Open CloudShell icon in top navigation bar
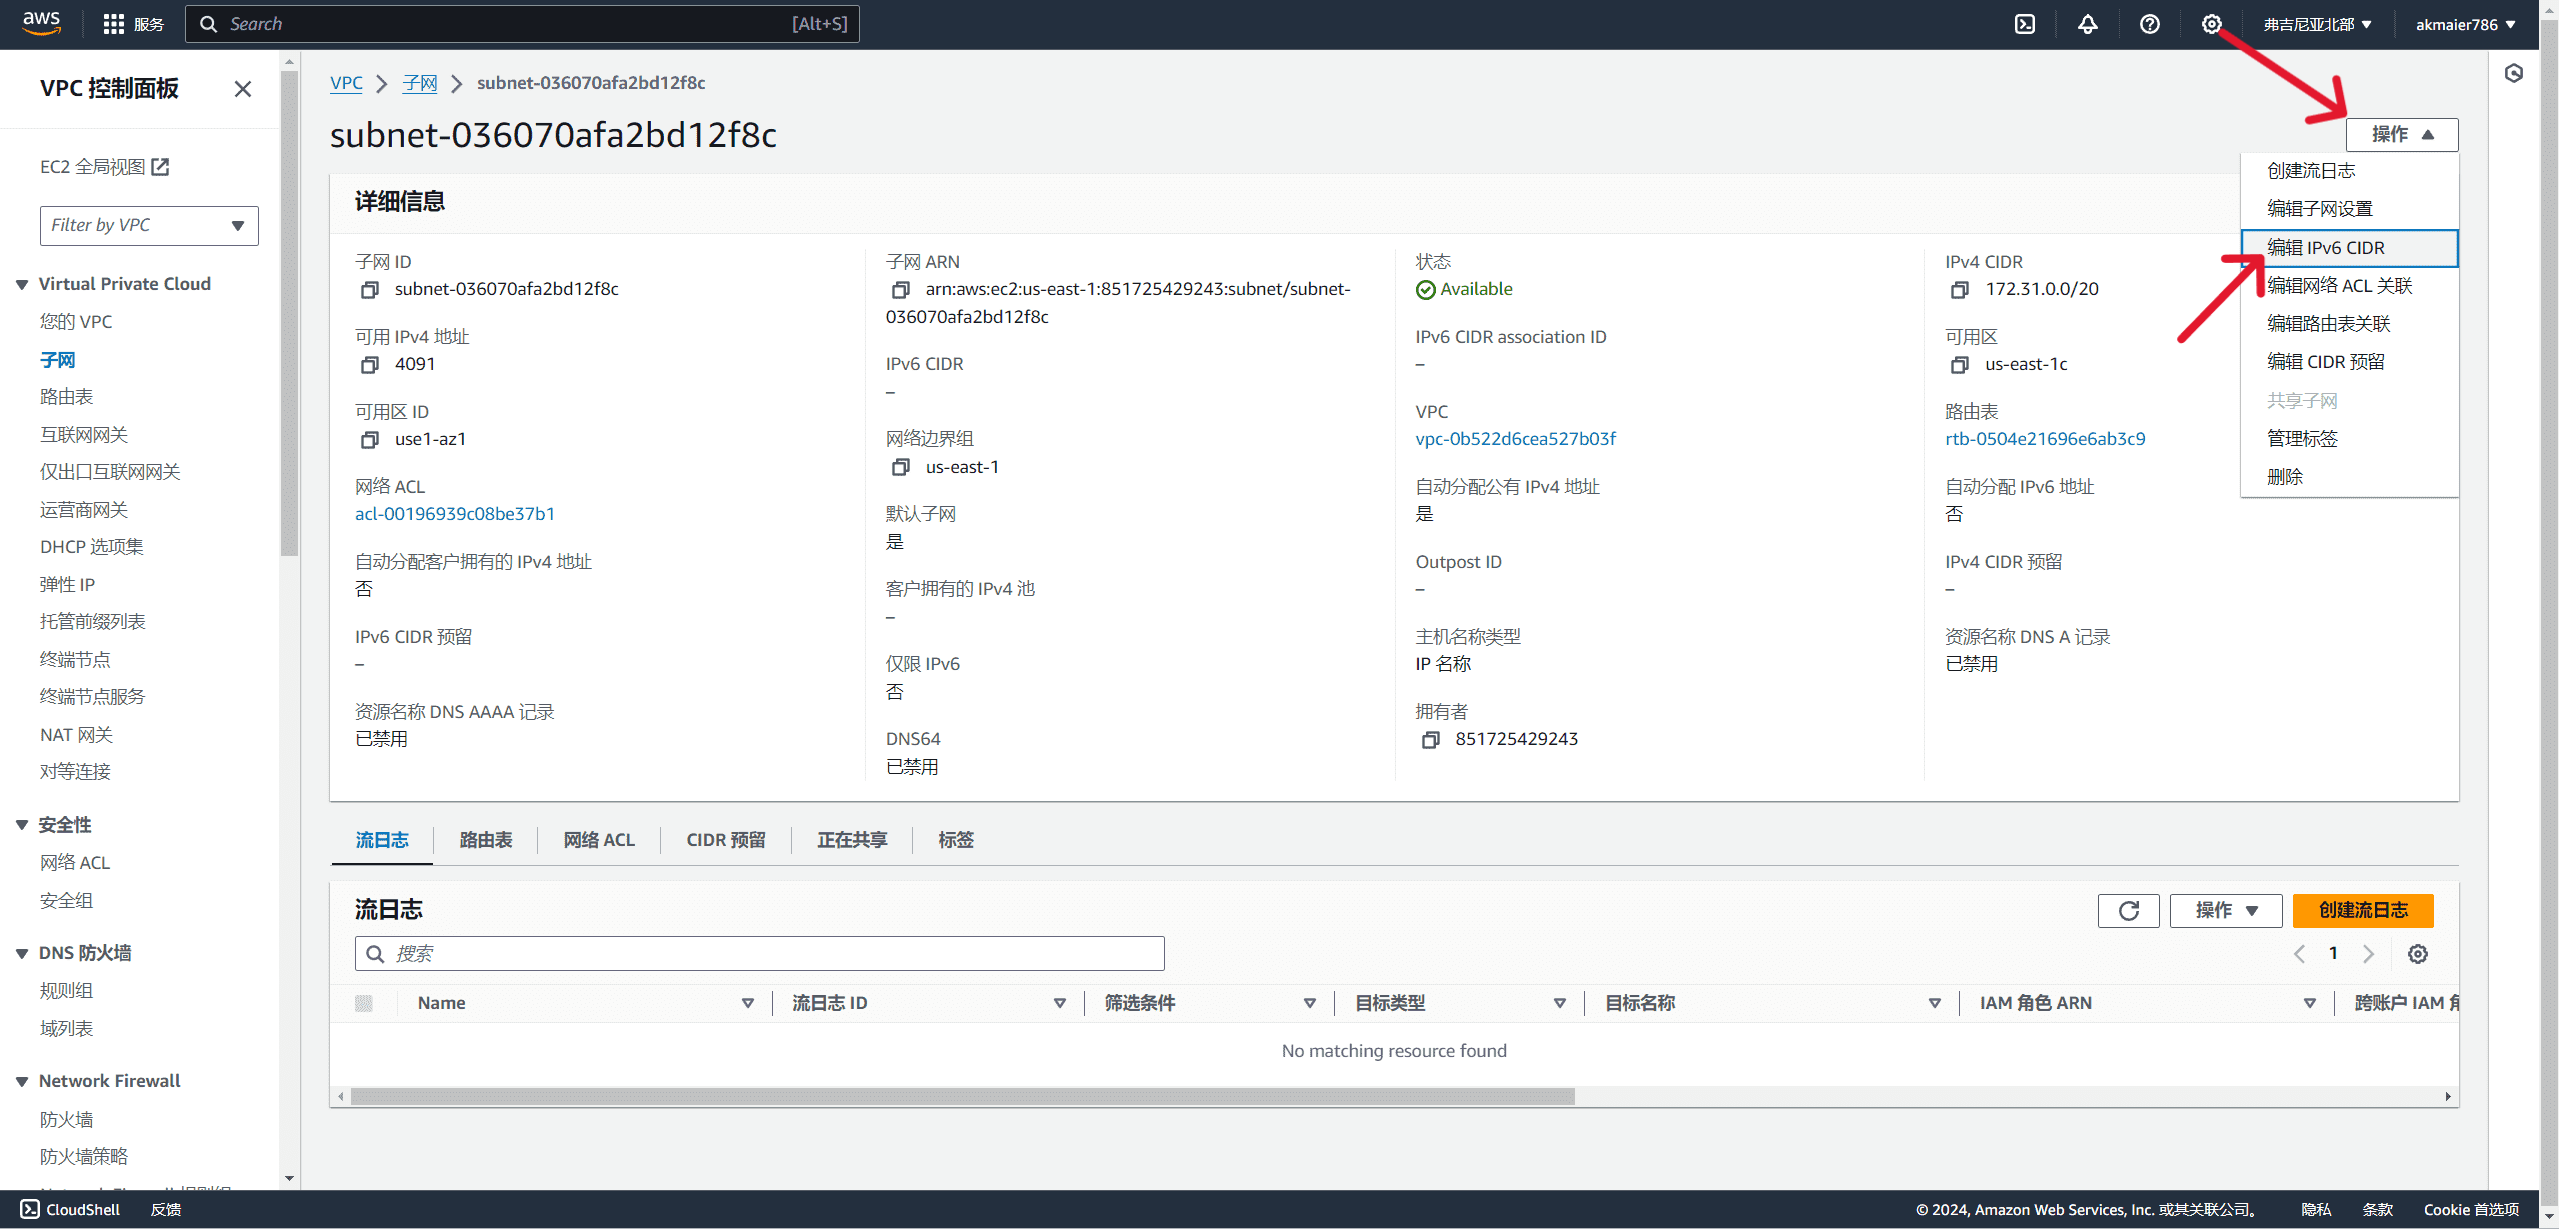 (2024, 24)
